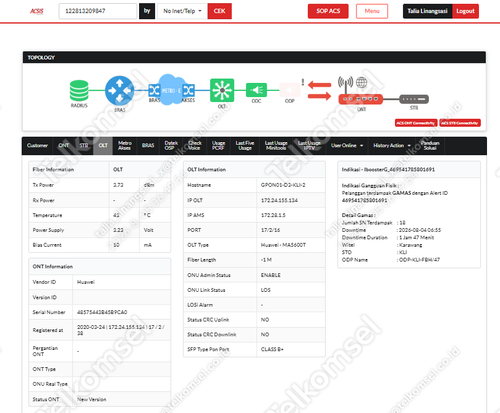Screen dimensions: 500x413
Task: Select the blue BRAS router icon
Action: [x=119, y=90]
